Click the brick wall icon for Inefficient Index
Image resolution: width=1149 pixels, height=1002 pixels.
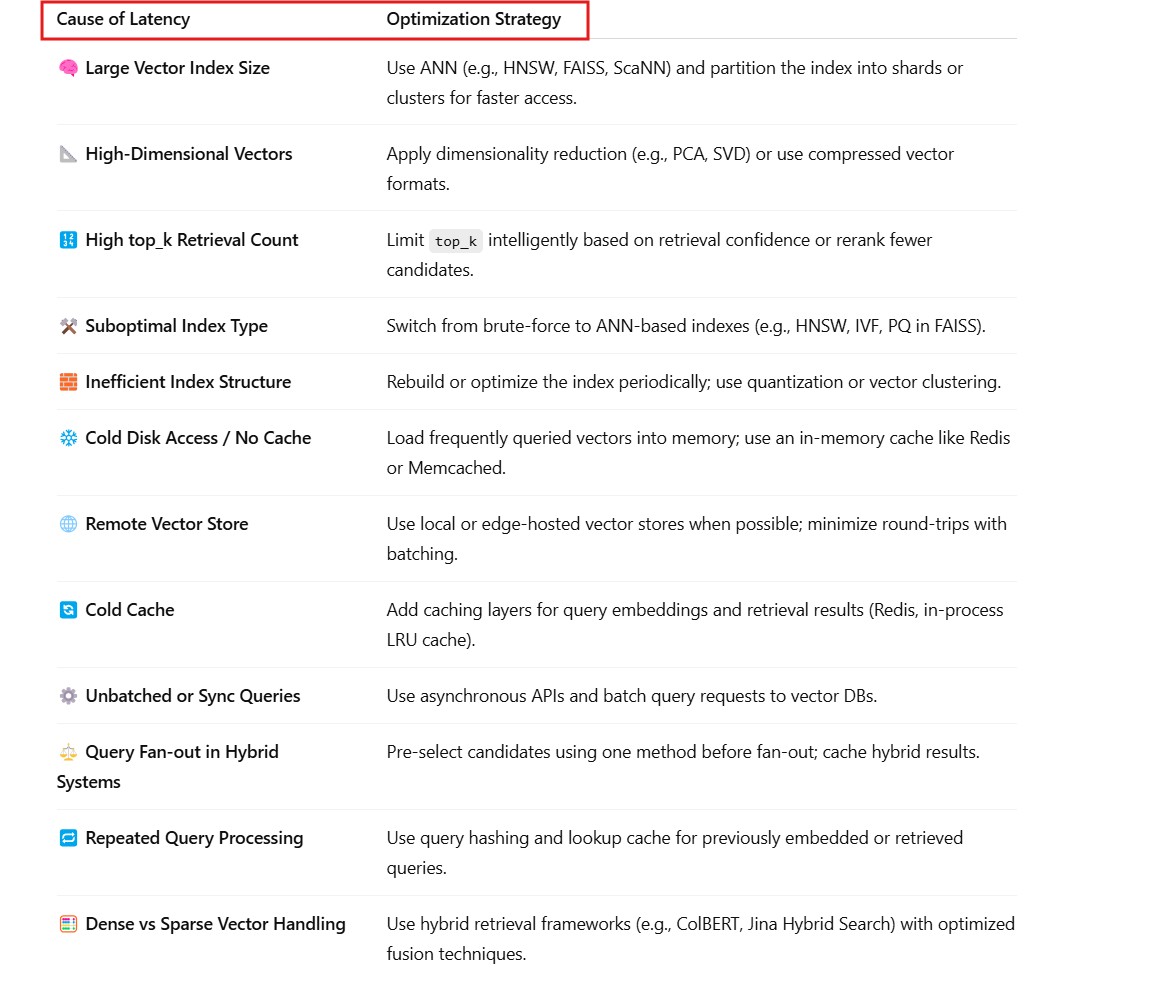tap(68, 383)
